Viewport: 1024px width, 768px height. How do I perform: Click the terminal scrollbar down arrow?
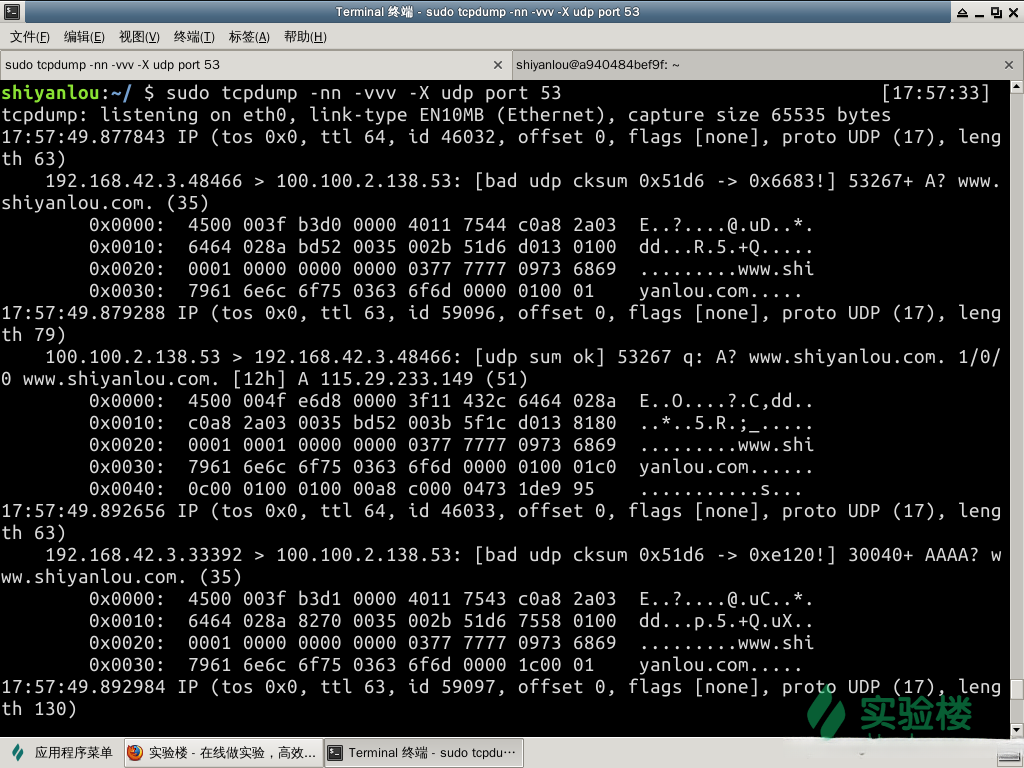[1016, 730]
